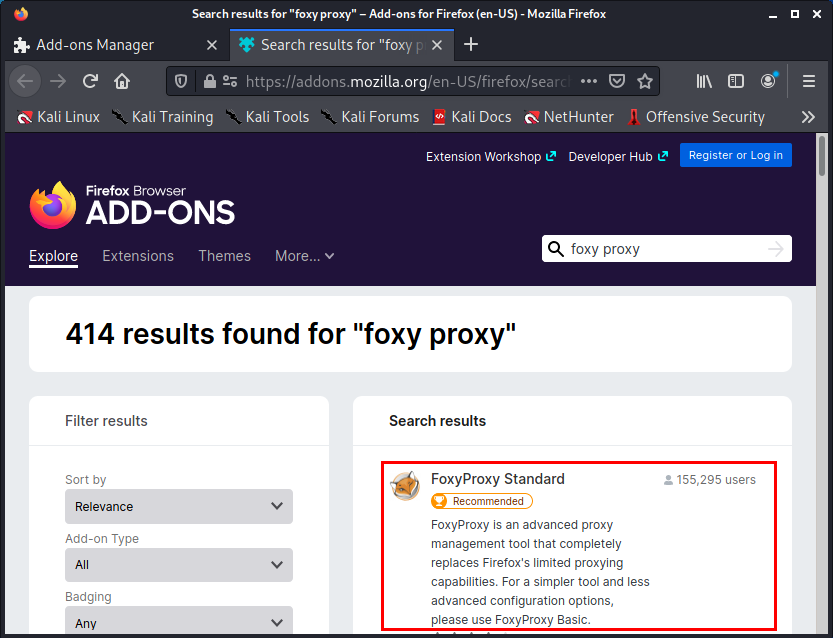Open a new tab
This screenshot has height=638, width=833.
tap(471, 45)
